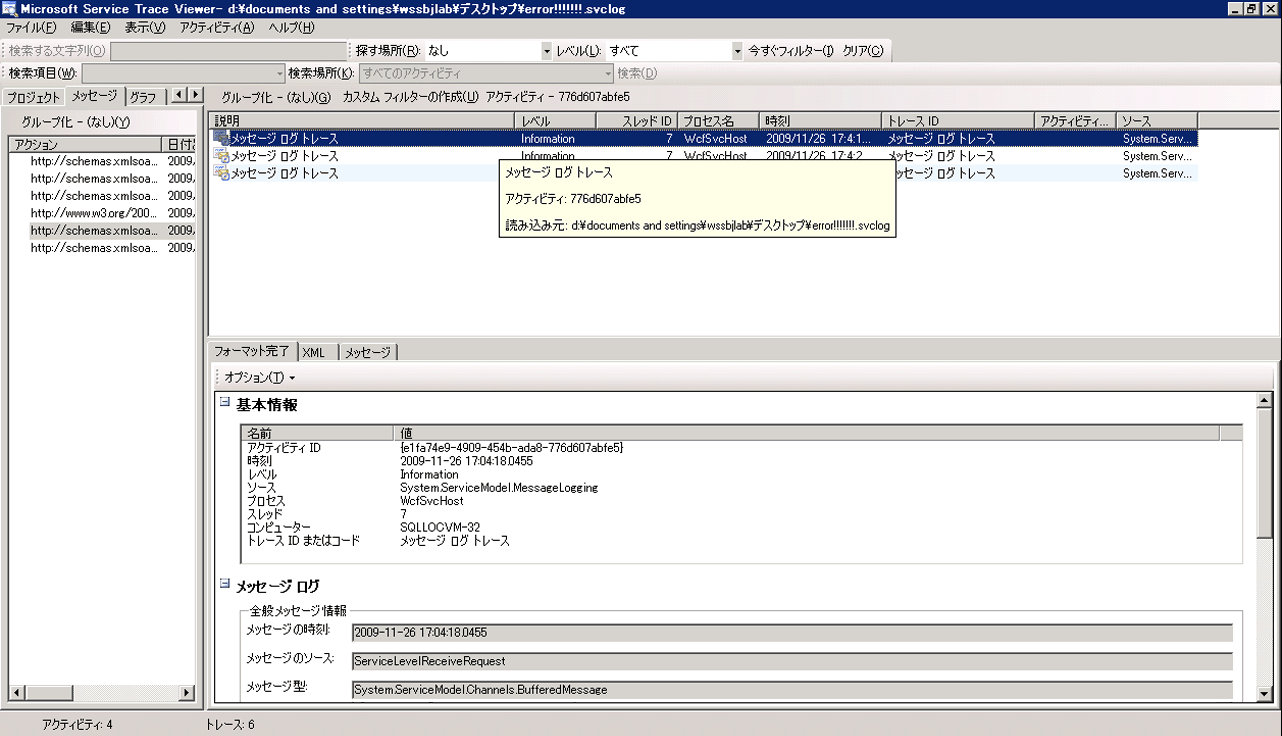Click トレース: 6 in the status bar
Image resolution: width=1282 pixels, height=736 pixels.
tap(230, 725)
